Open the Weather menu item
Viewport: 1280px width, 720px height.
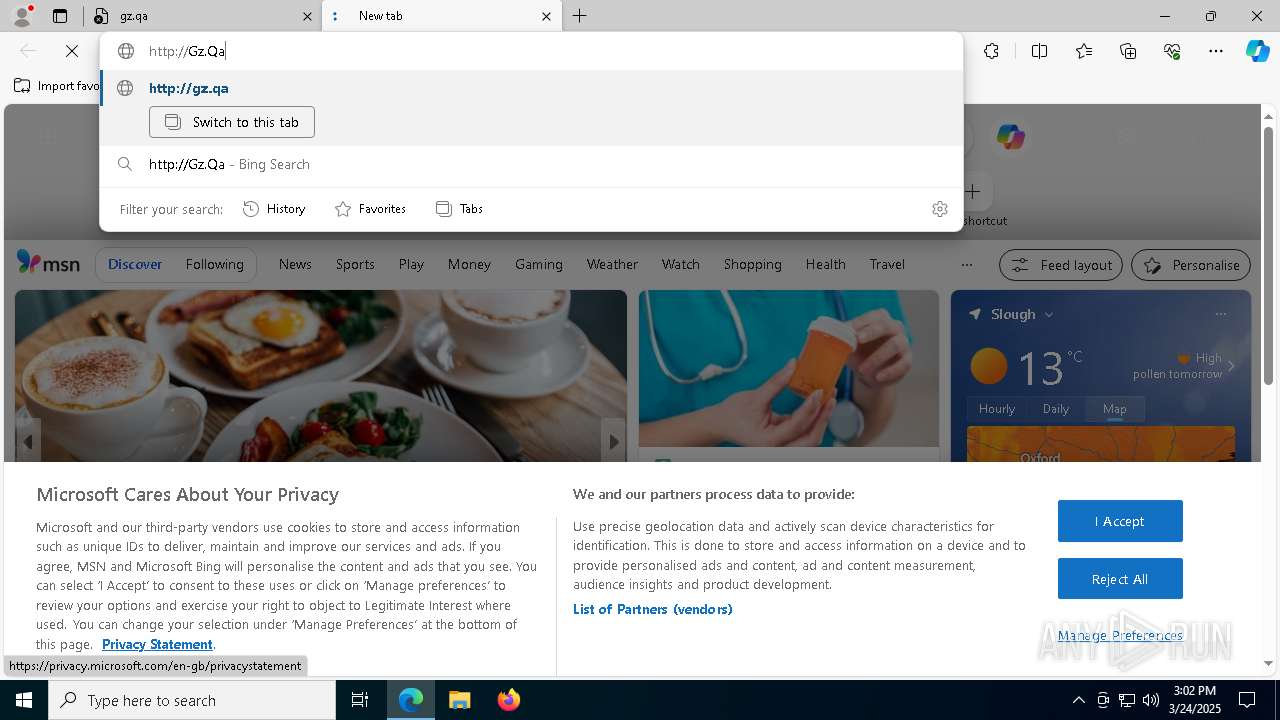[x=612, y=264]
